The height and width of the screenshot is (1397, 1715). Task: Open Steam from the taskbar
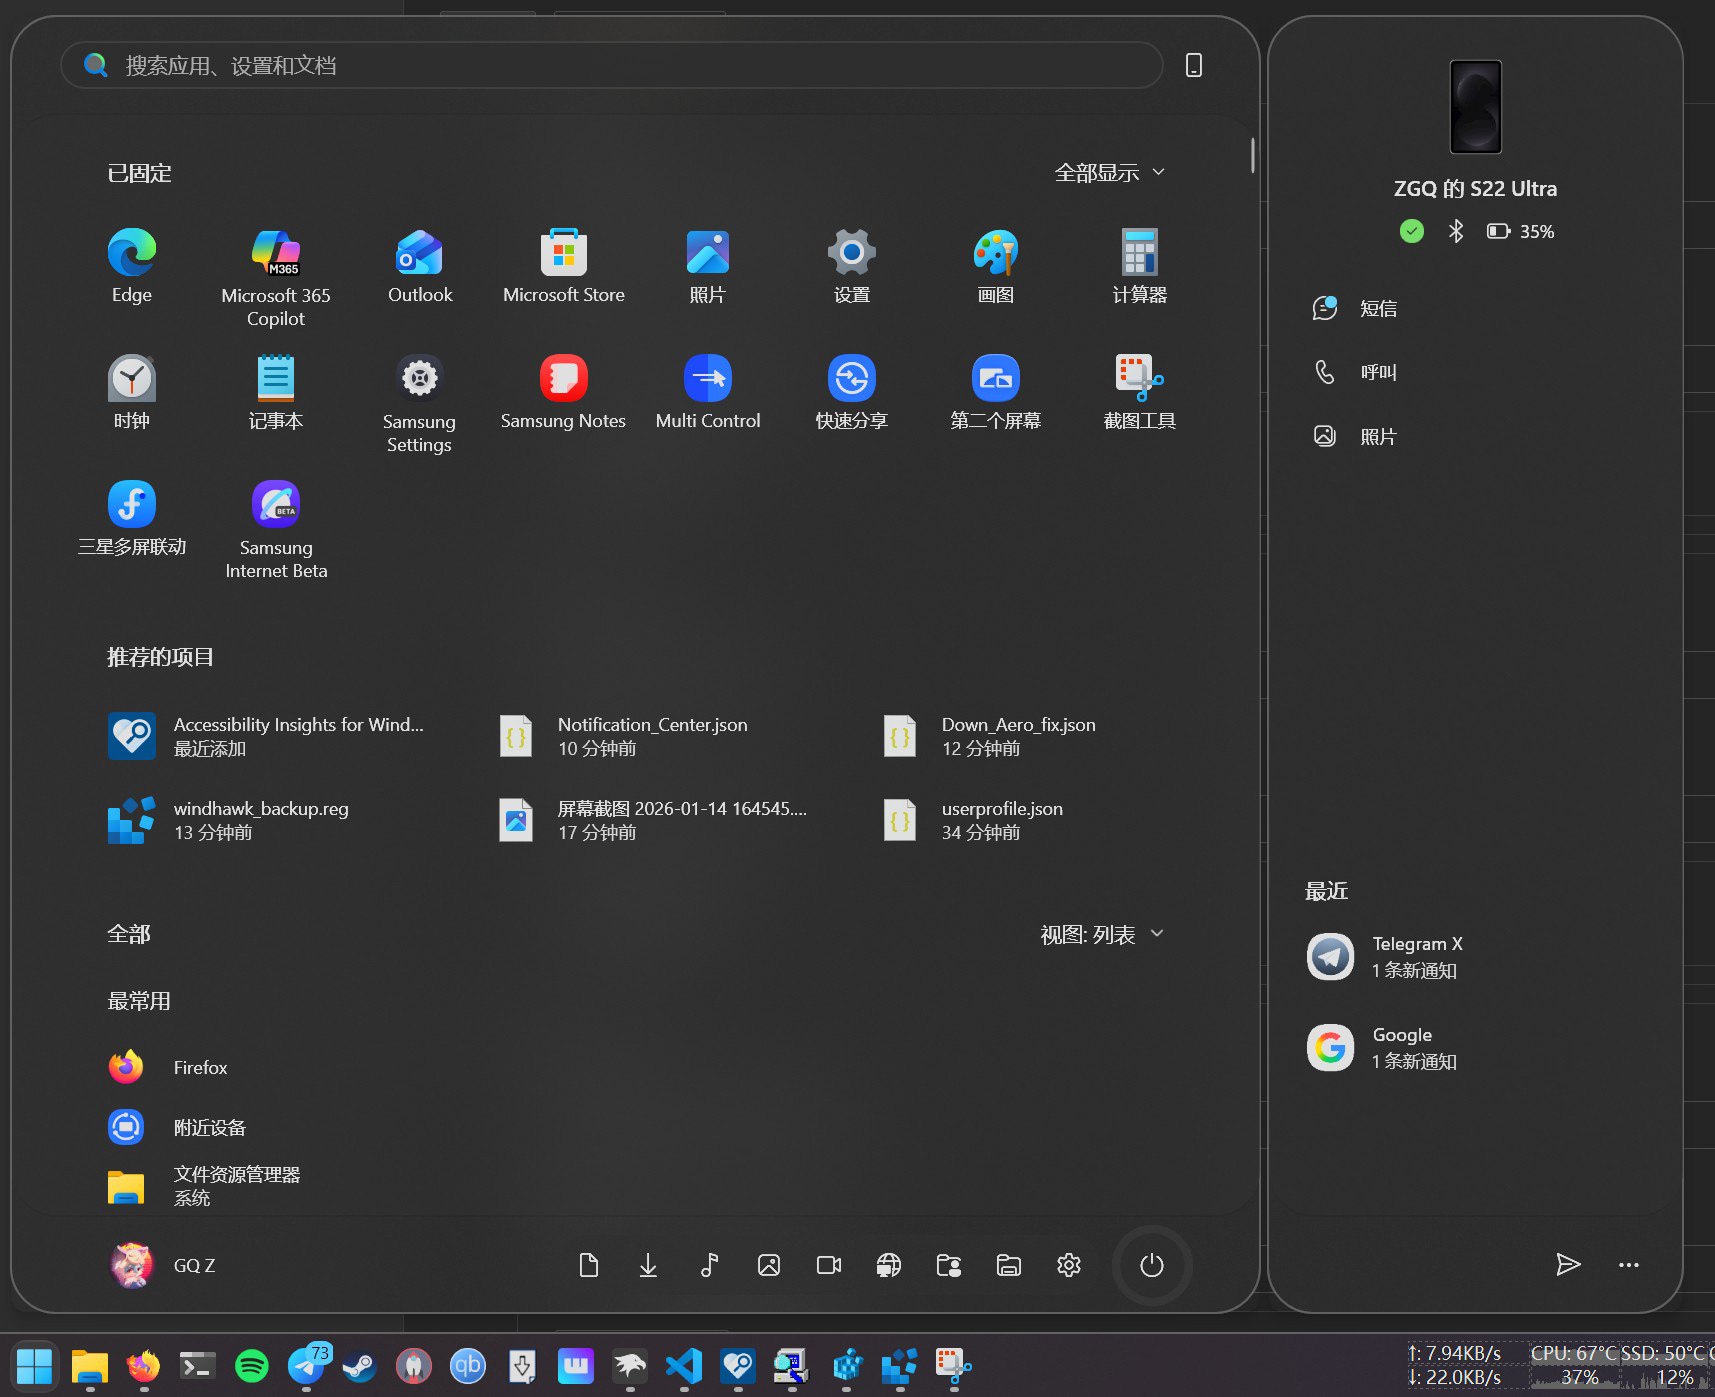[359, 1365]
